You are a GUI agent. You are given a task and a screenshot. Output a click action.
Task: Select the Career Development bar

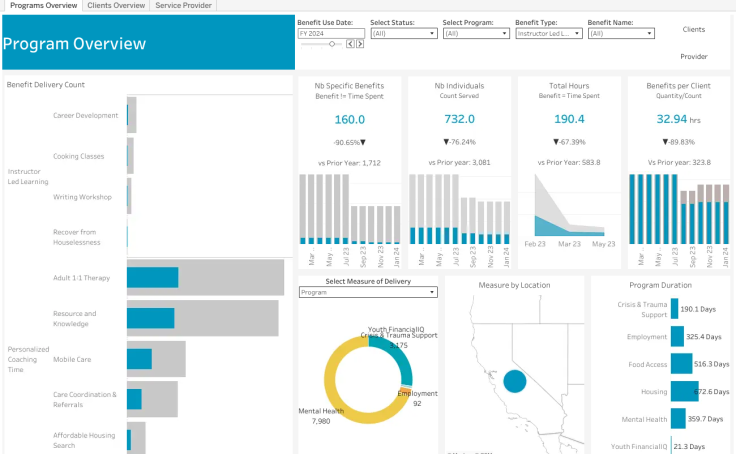(131, 115)
